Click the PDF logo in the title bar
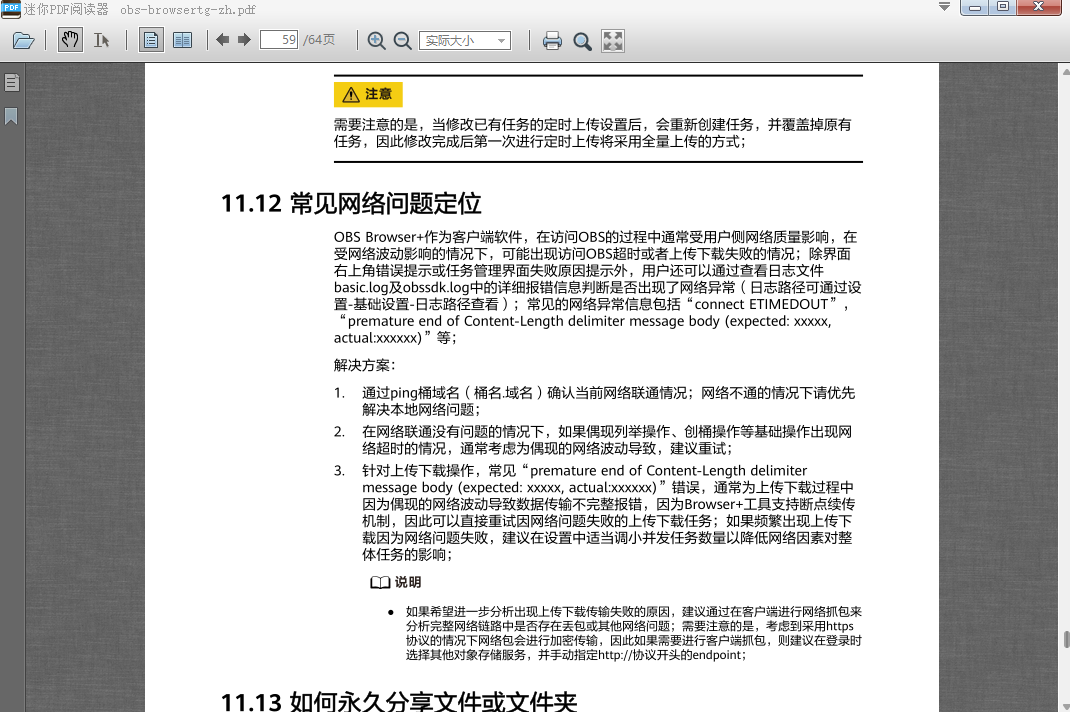The width and height of the screenshot is (1070, 712). pos(10,10)
